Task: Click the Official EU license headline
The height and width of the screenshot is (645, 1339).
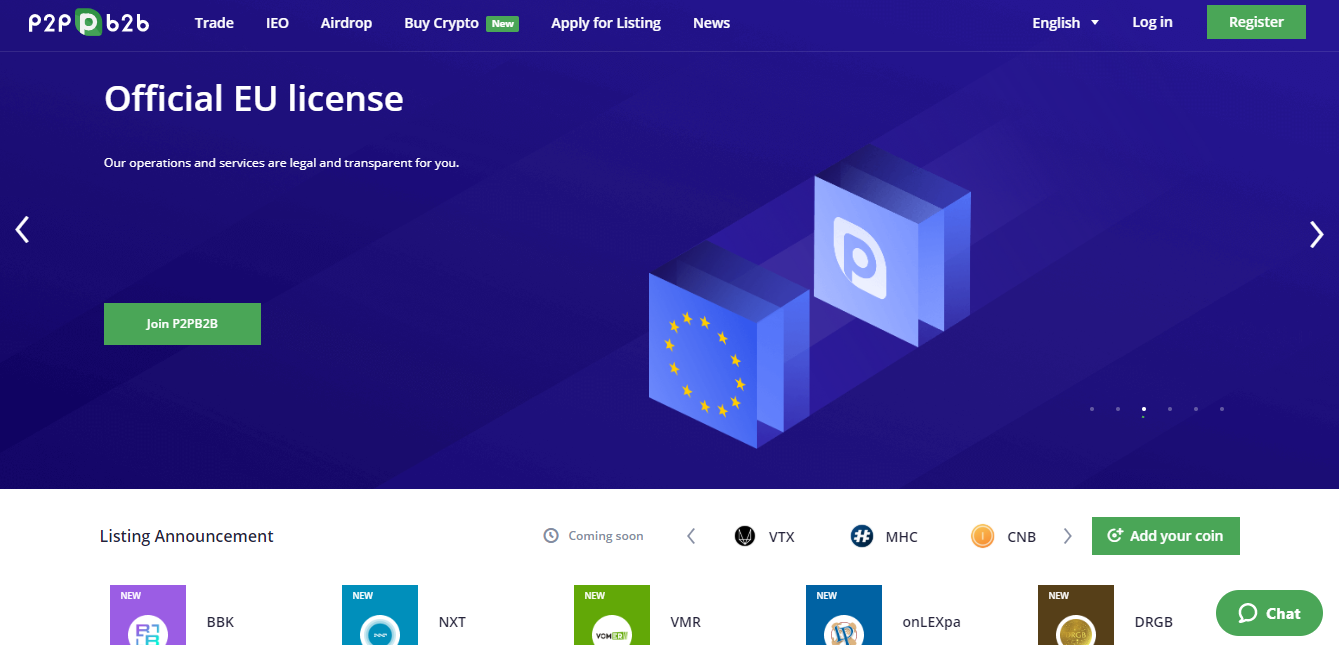Action: point(254,98)
